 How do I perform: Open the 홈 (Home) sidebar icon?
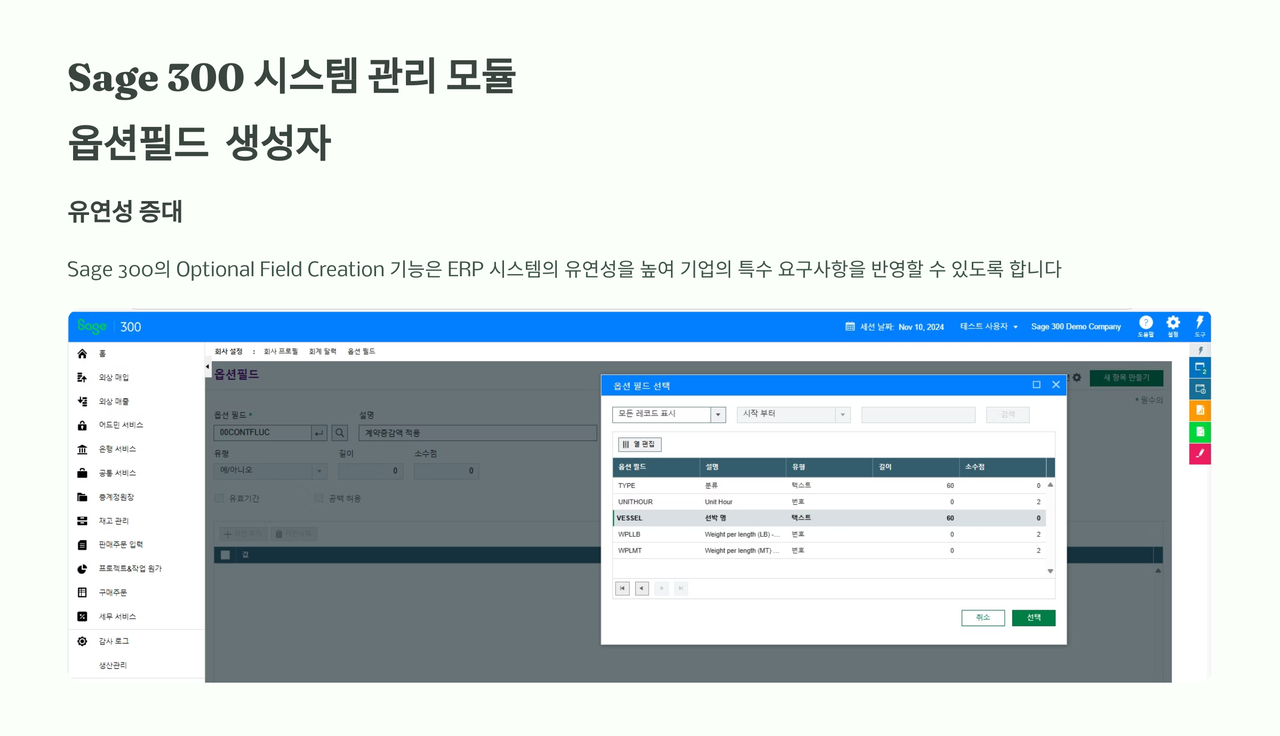[x=82, y=354]
